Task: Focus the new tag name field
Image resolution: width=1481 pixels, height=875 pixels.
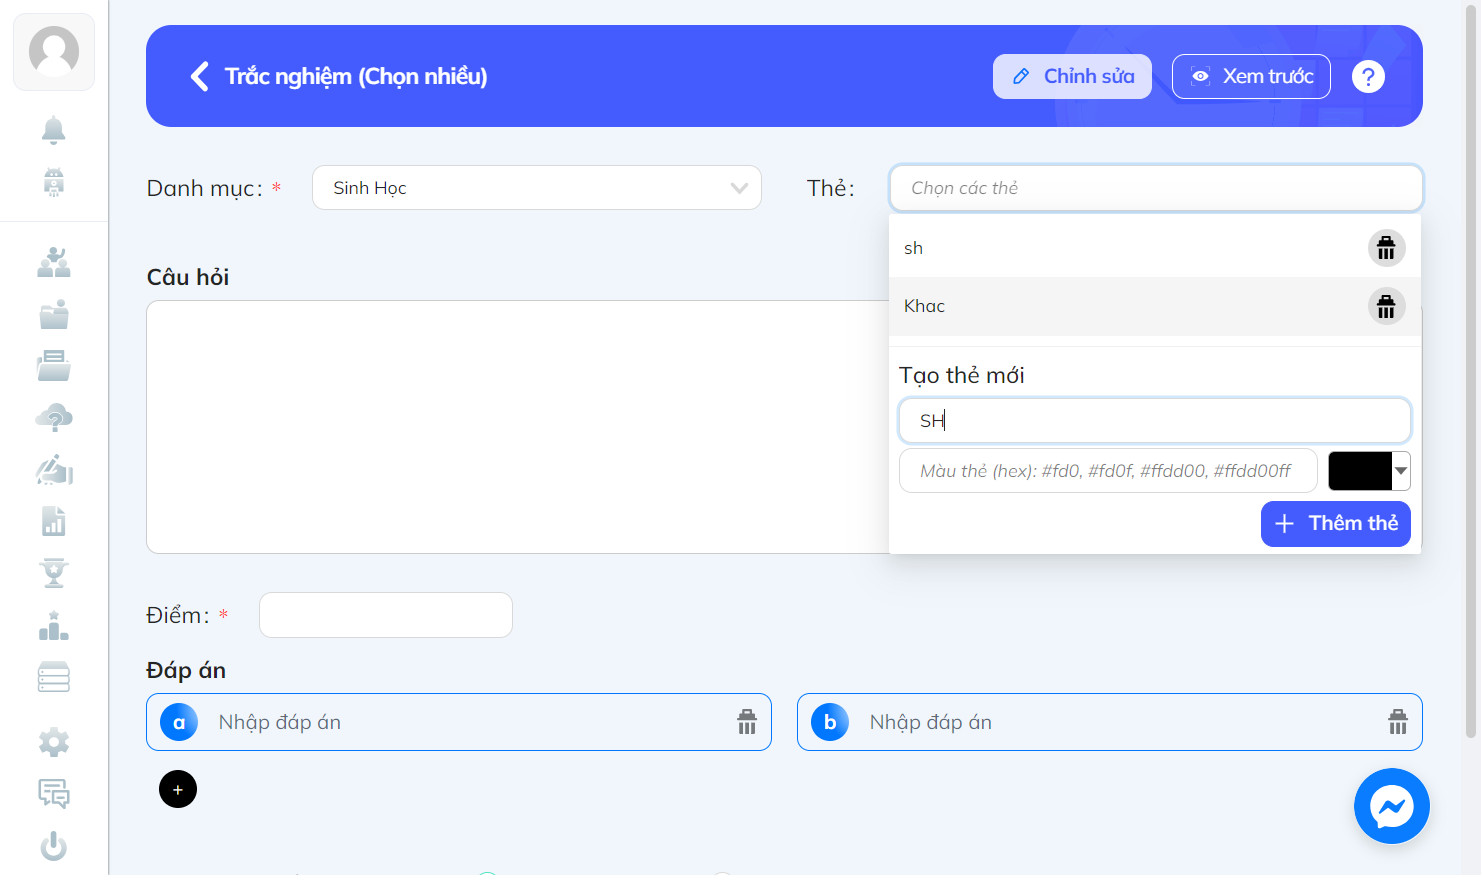Action: 1155,421
